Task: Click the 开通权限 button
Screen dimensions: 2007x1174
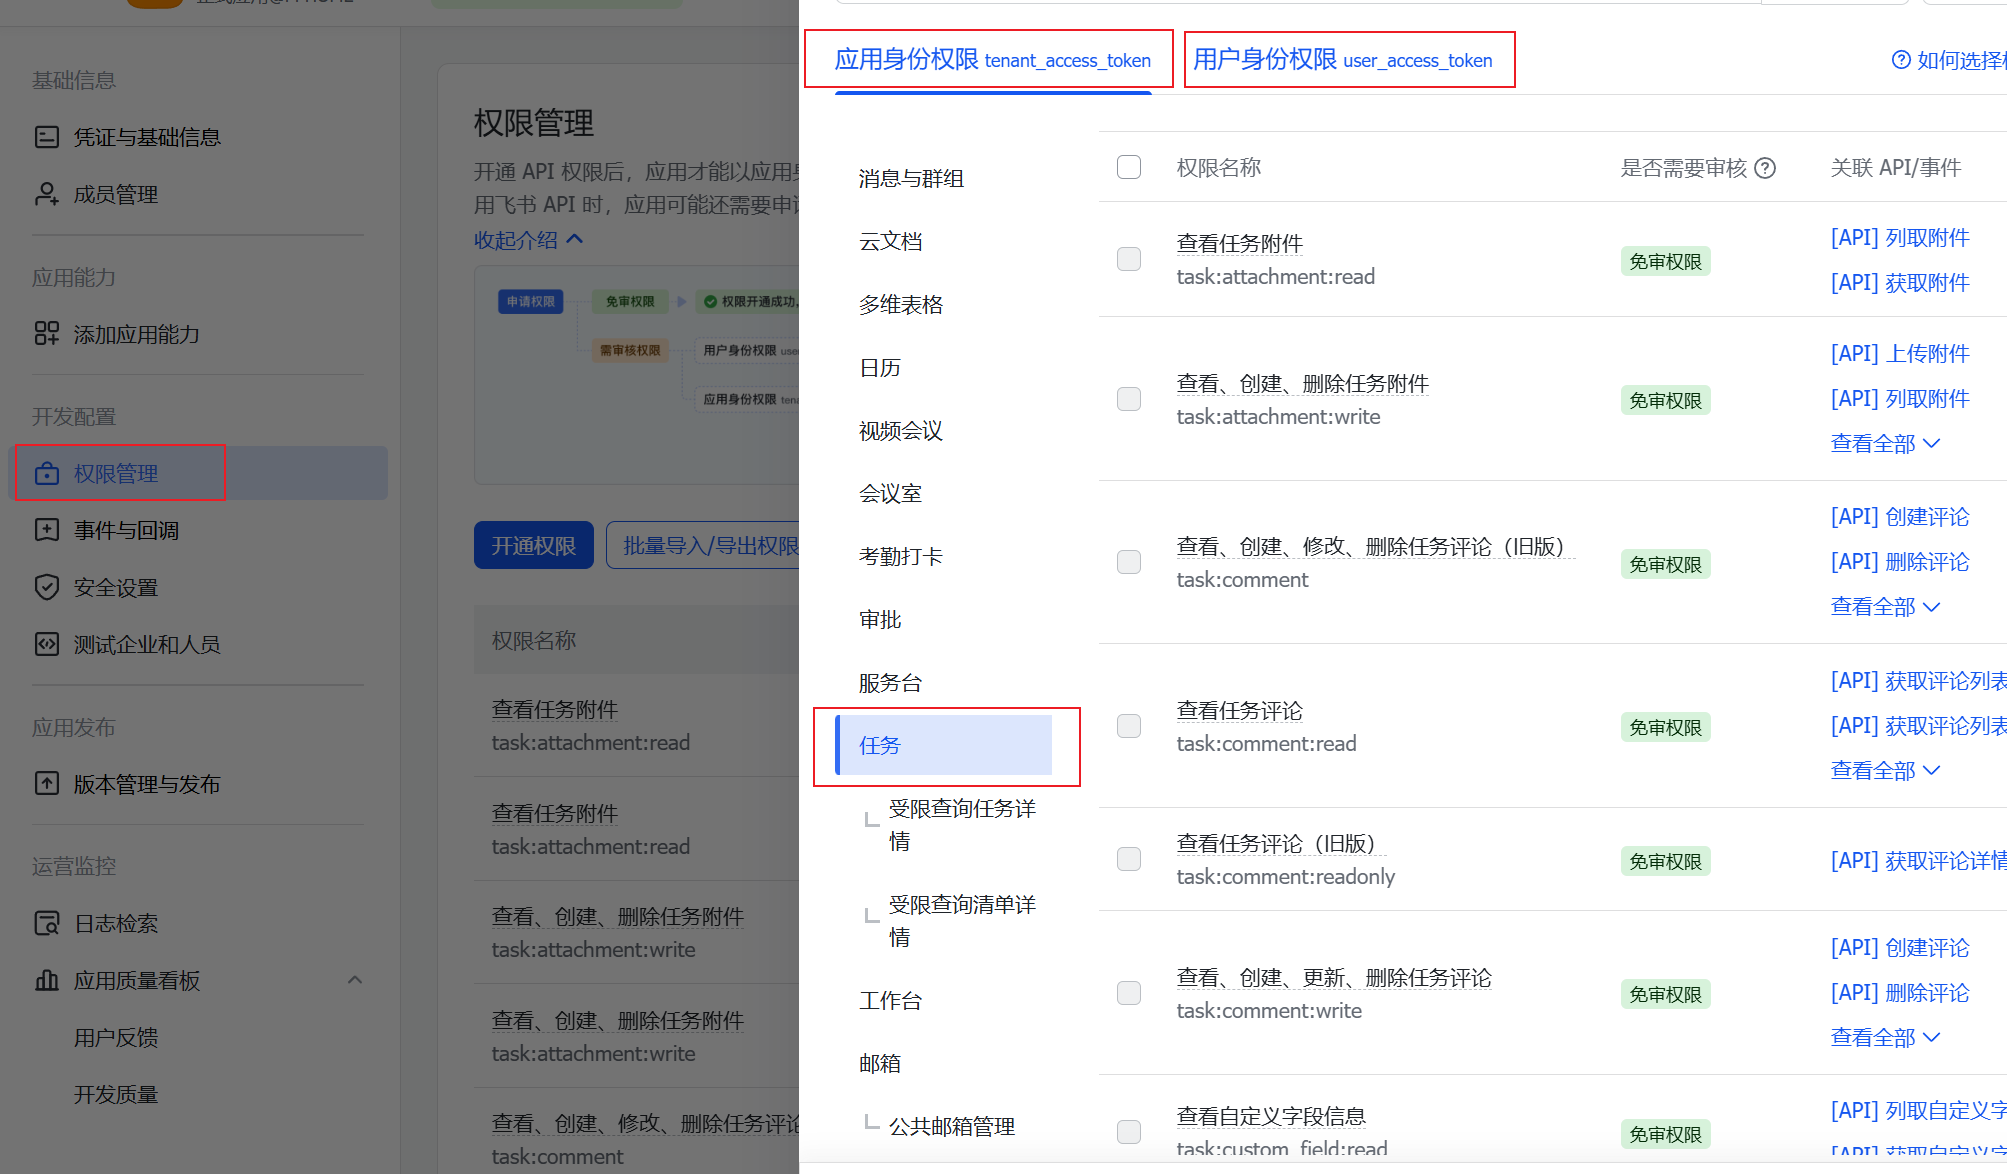Action: (534, 546)
